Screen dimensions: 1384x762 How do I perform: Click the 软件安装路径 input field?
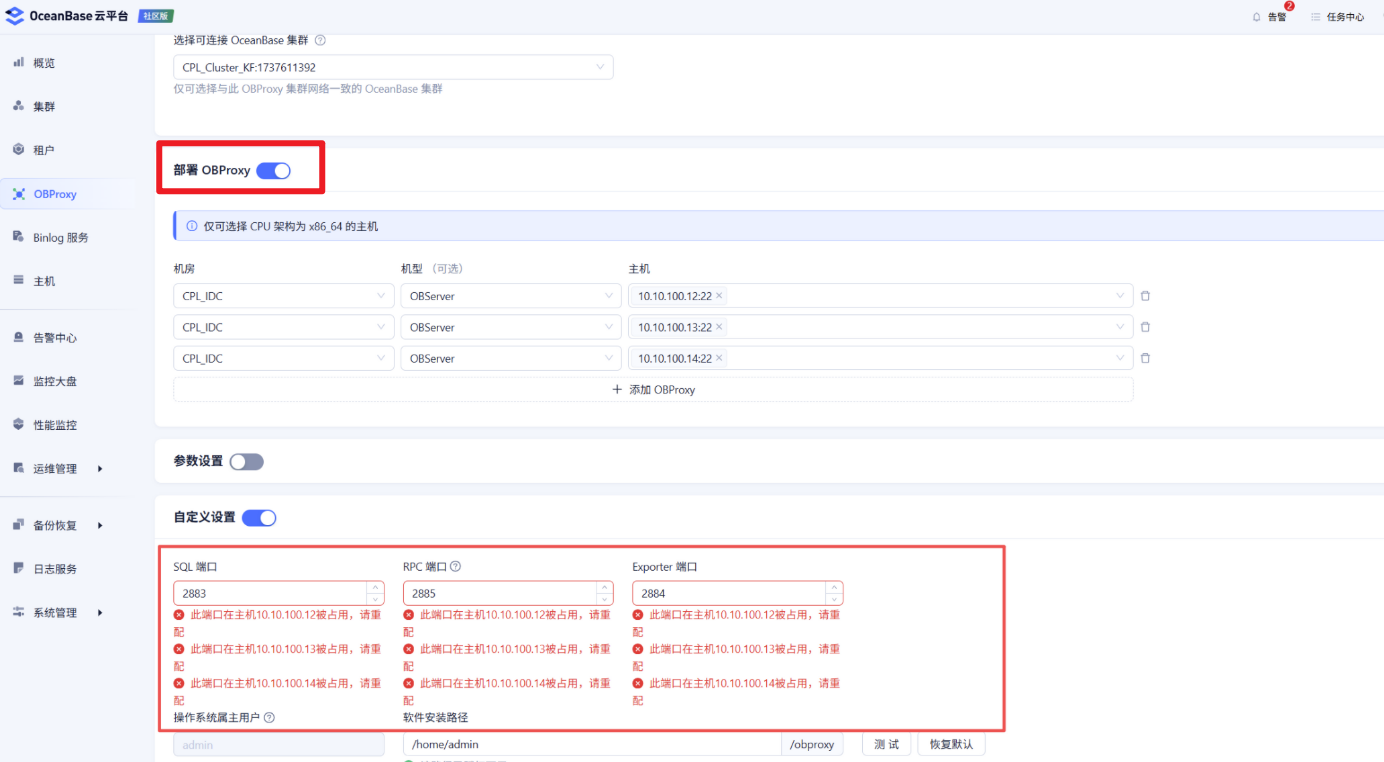[592, 745]
